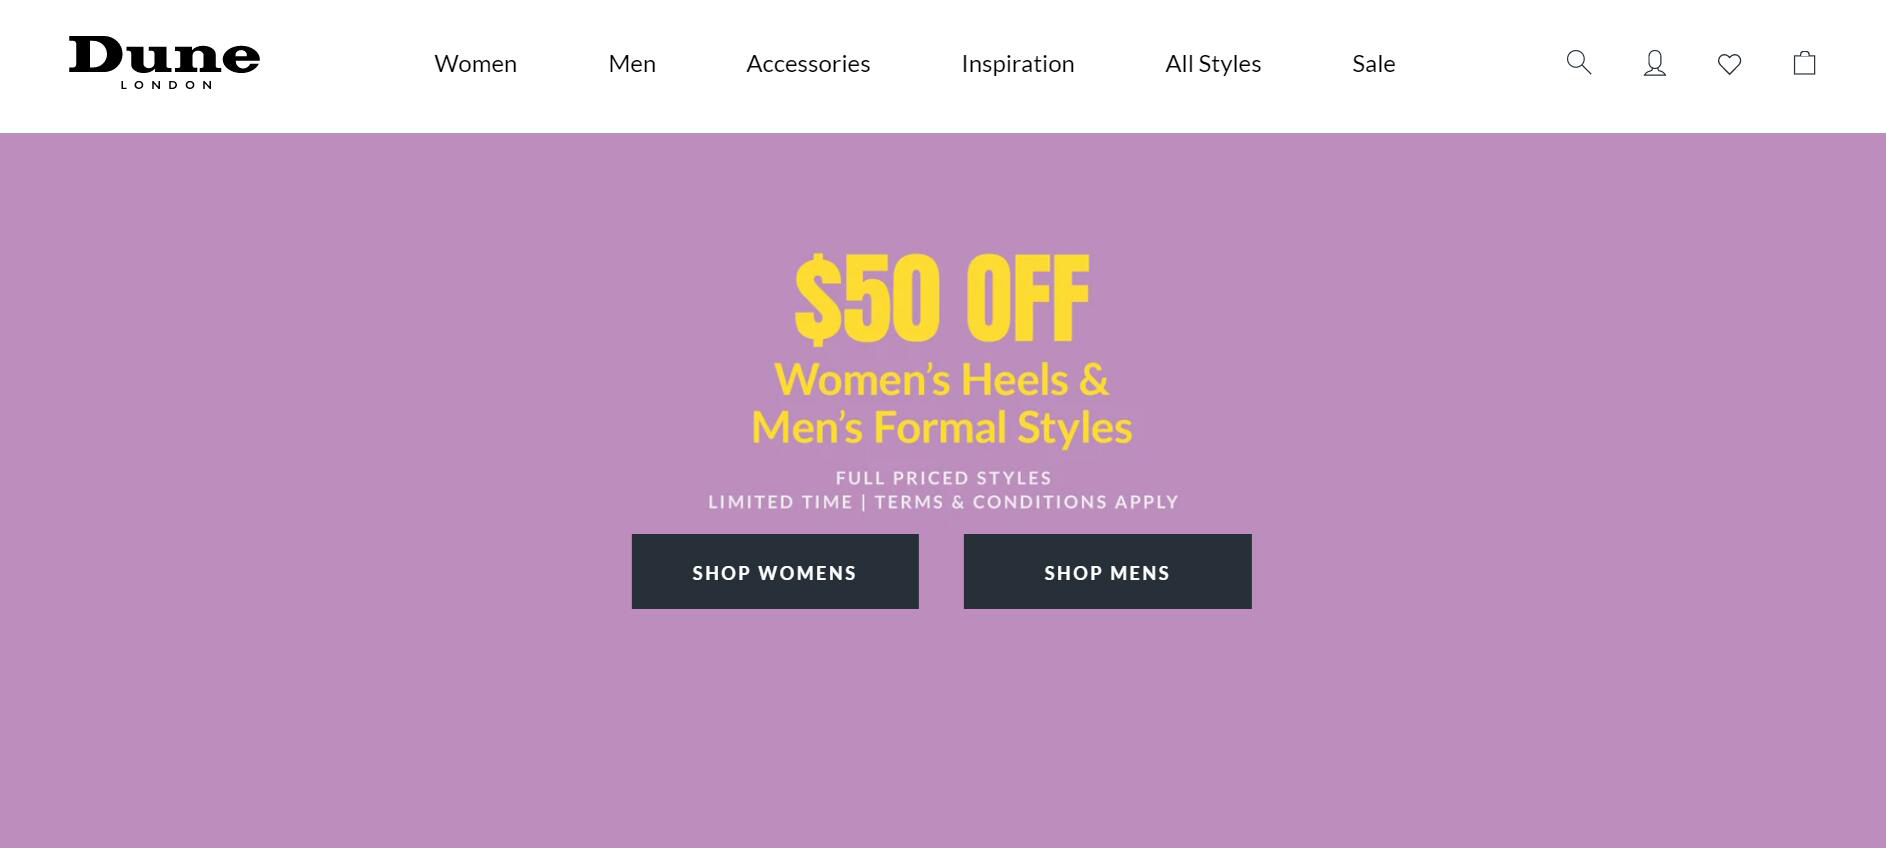Expand the All Styles navigation item
The image size is (1886, 848).
[x=1213, y=64]
